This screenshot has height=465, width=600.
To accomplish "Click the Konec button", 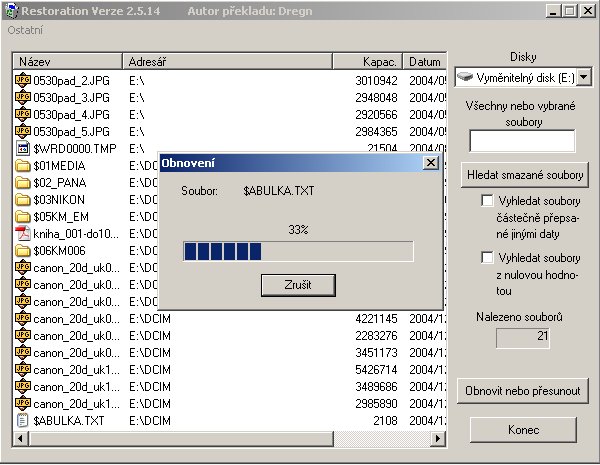I will click(523, 430).
